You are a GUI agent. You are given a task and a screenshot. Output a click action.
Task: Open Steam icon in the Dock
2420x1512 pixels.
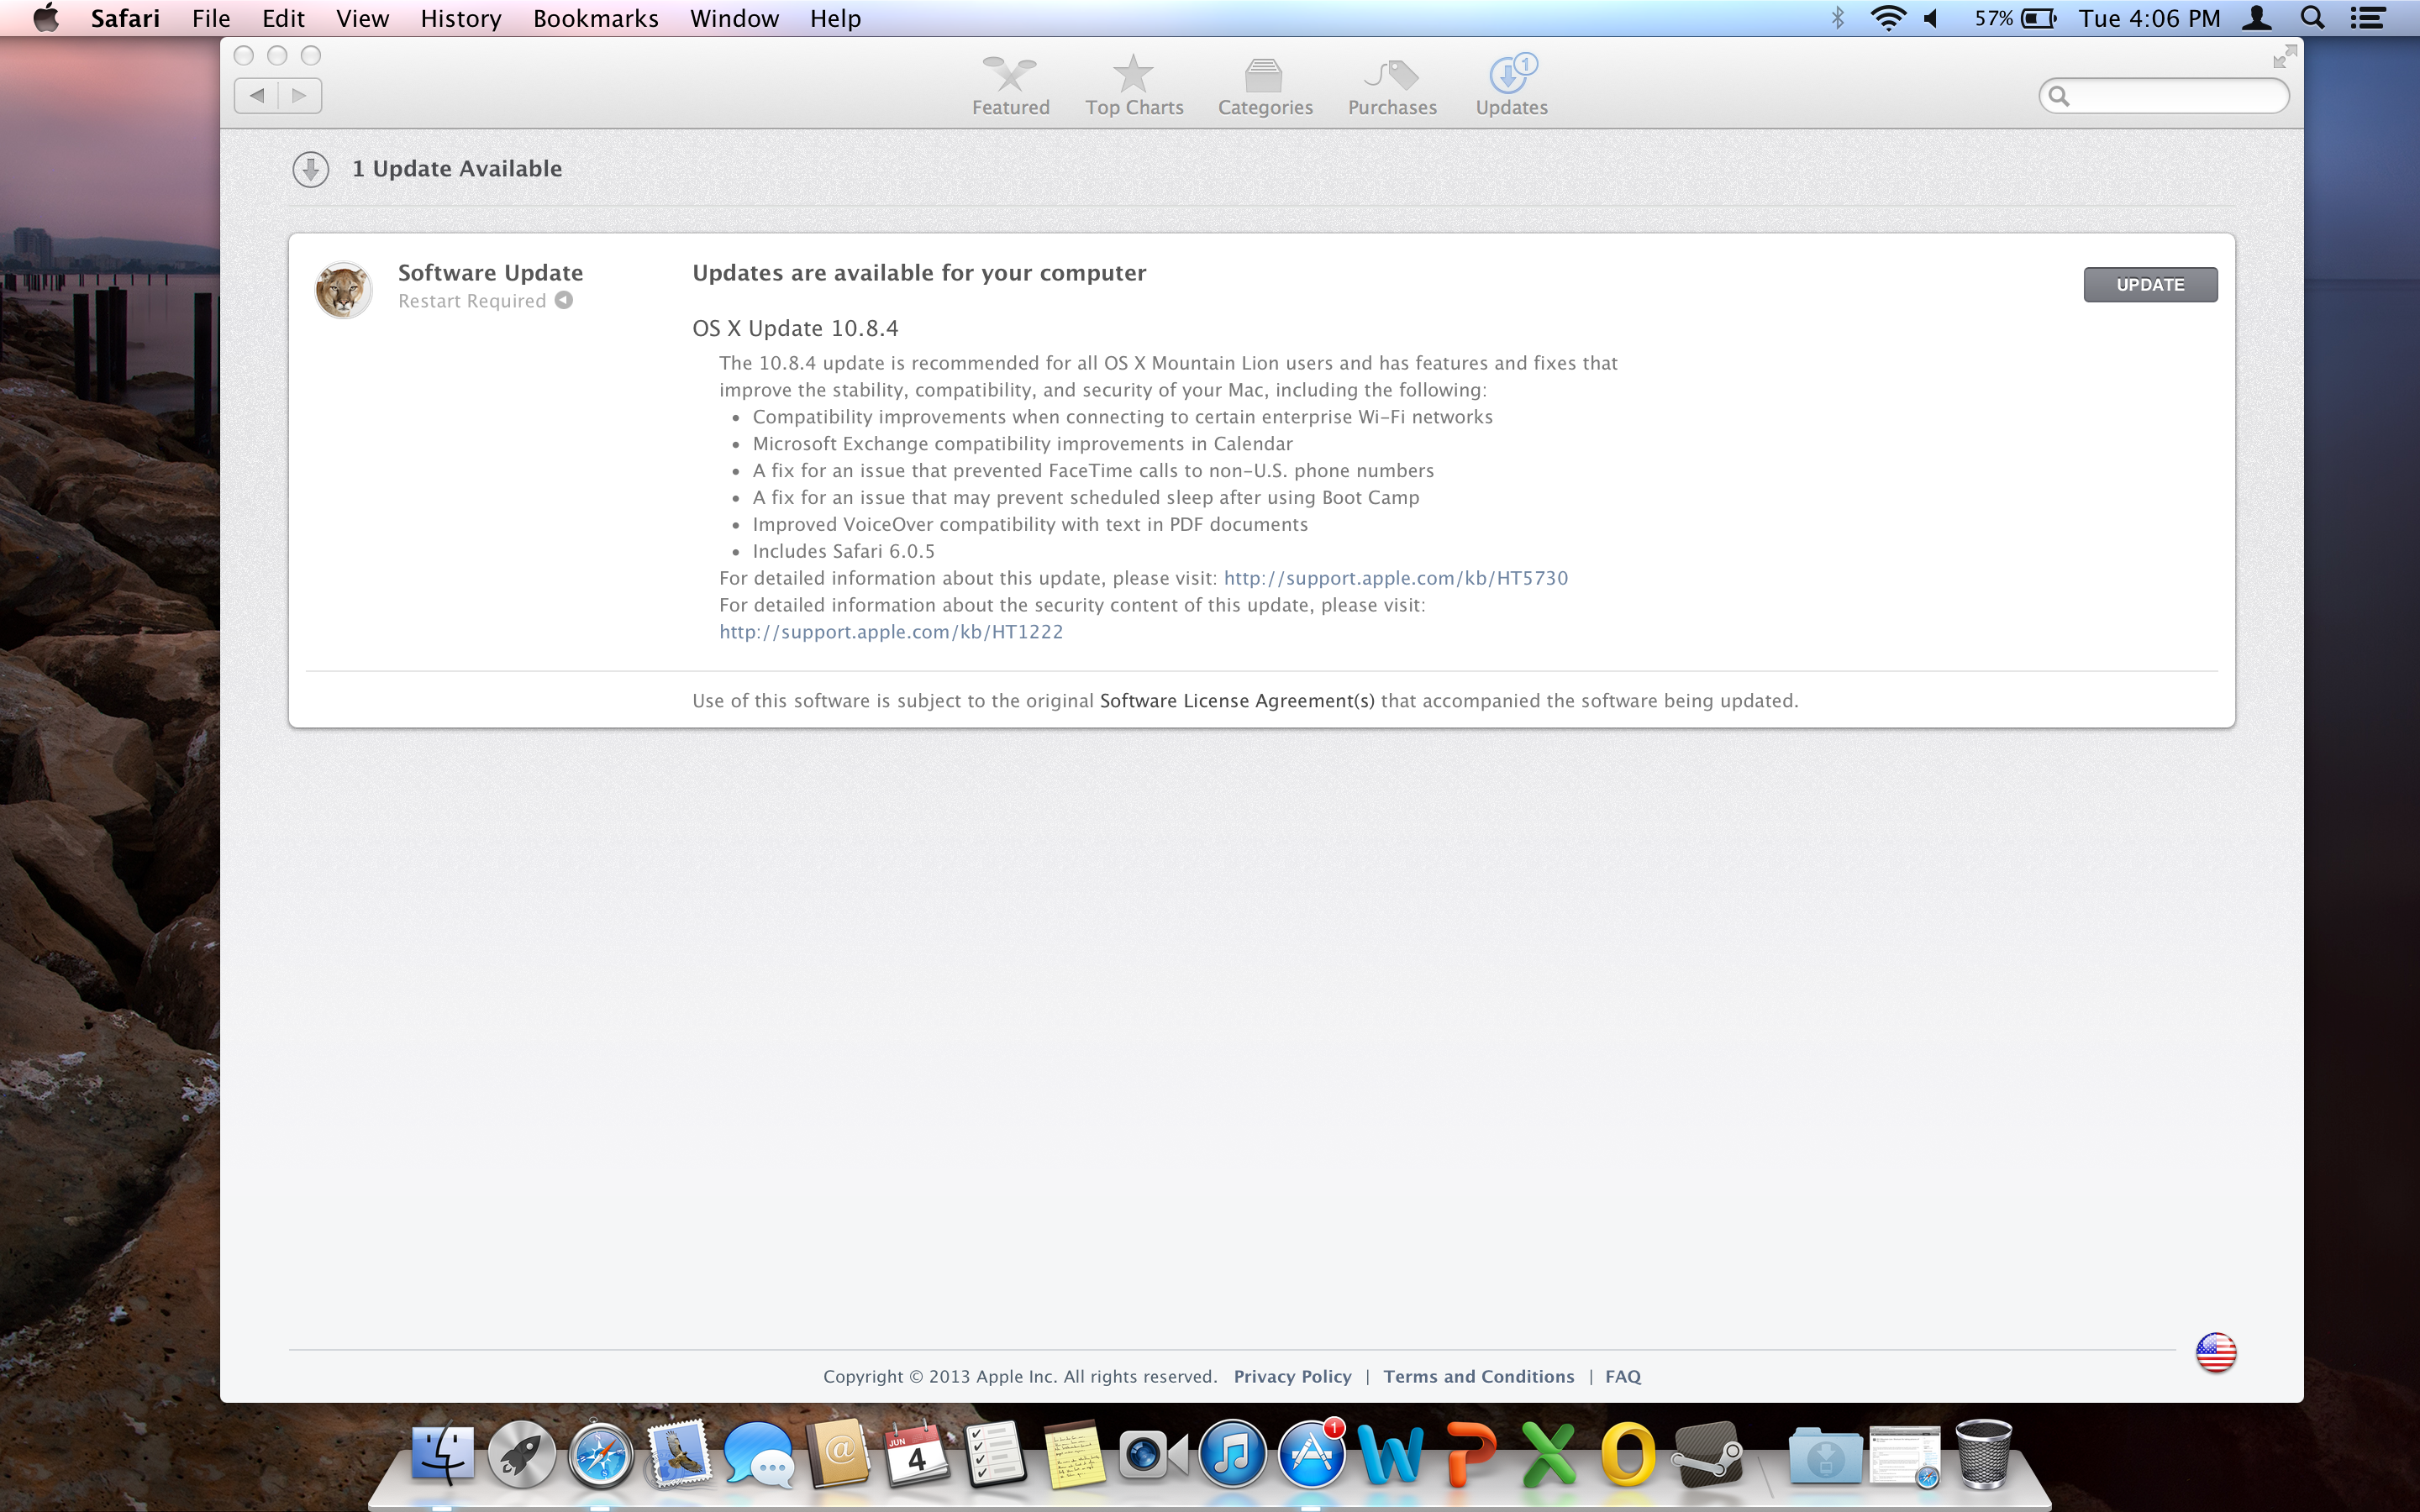pos(1707,1455)
